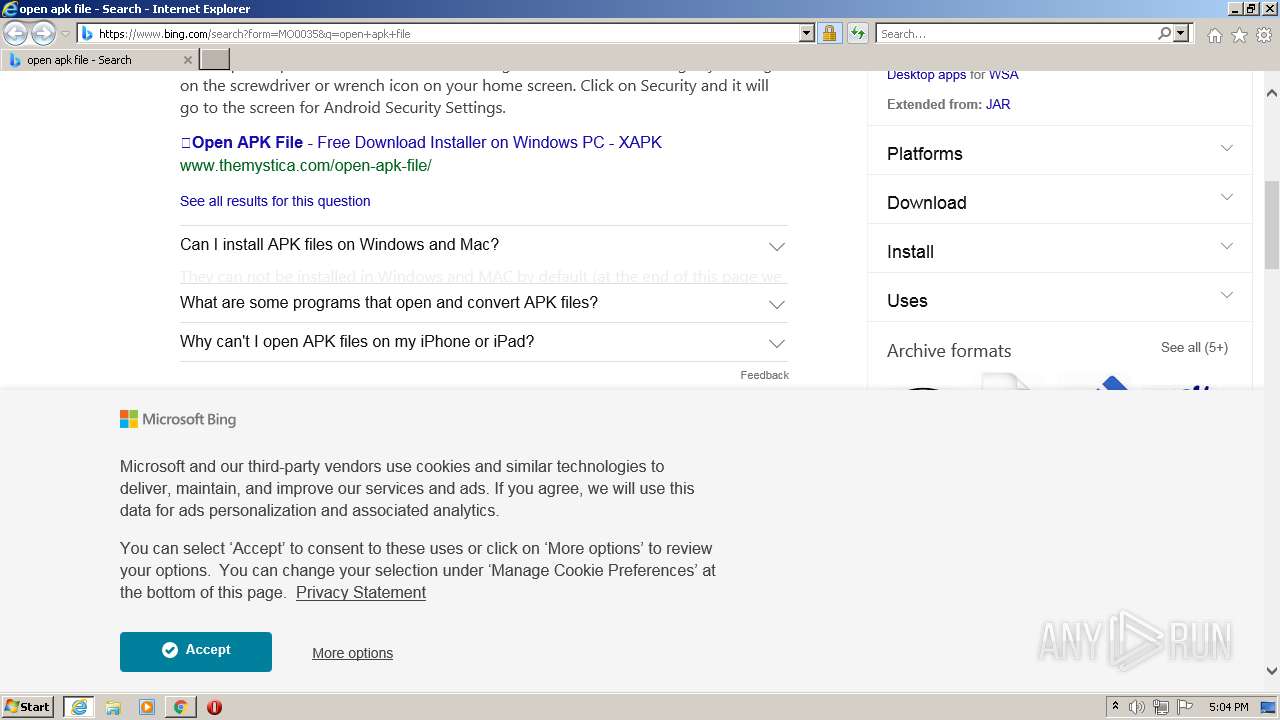Viewport: 1280px width, 720px height.
Task: Go forward with the browser Forward arrow
Action: pos(43,34)
